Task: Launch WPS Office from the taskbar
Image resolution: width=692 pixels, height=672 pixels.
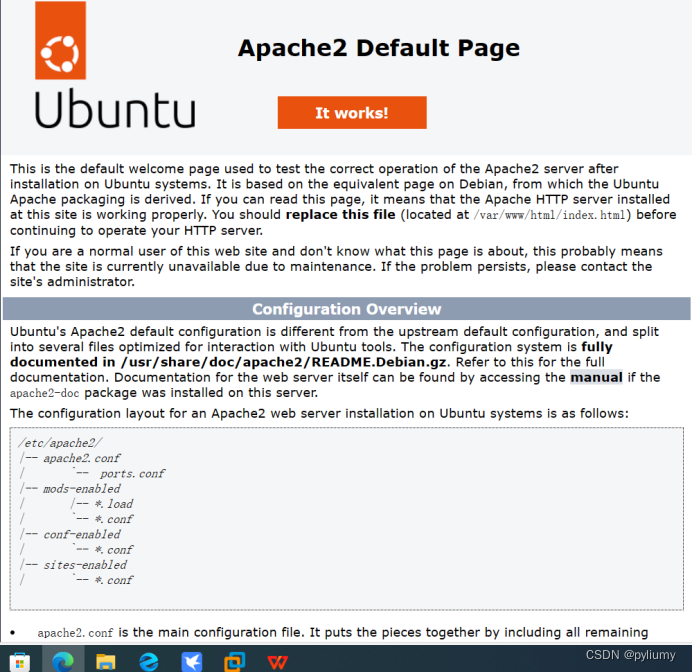Action: (x=278, y=662)
